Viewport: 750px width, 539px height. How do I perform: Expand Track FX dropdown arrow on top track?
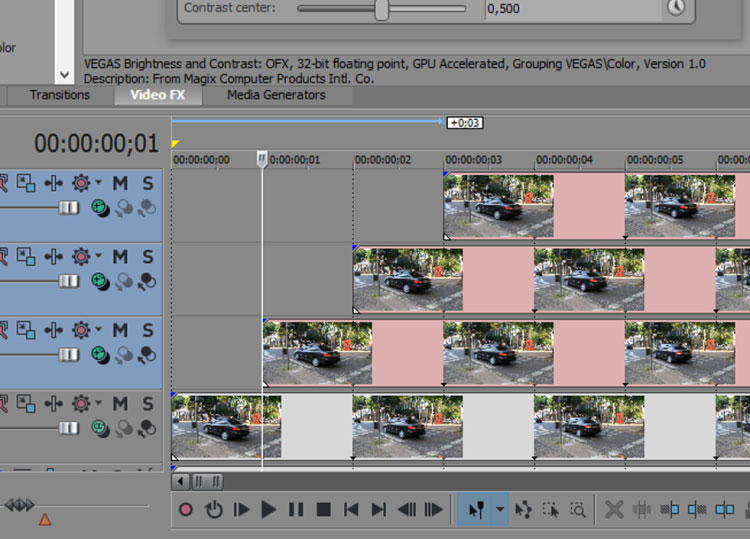[98, 182]
